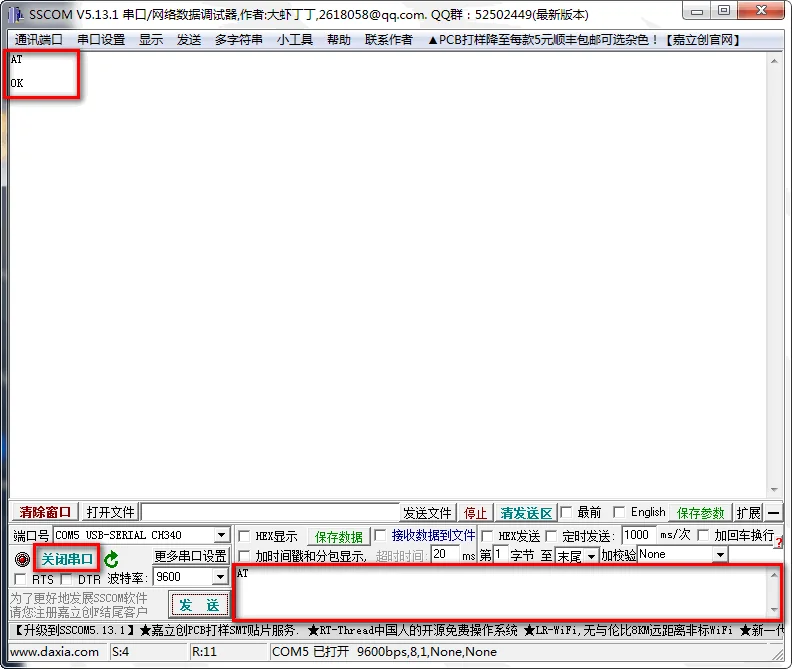Click the send text area containing AT
This screenshot has width=792, height=669.
click(501, 592)
